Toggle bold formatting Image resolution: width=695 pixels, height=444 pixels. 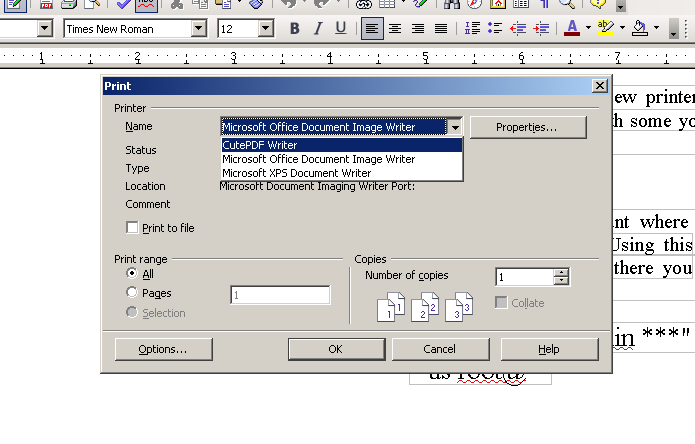(294, 29)
